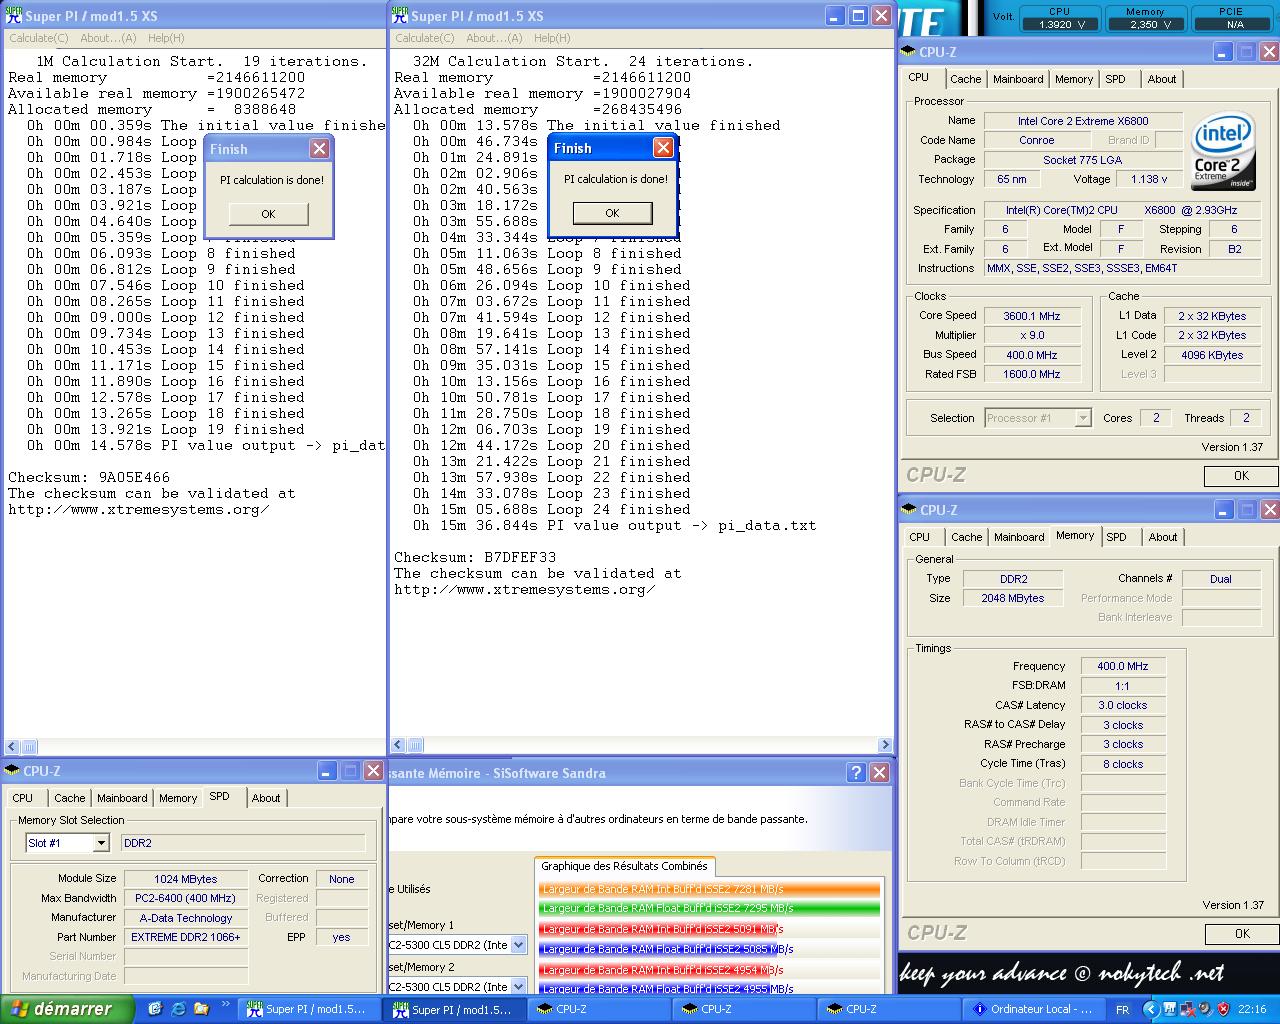Image resolution: width=1280 pixels, height=1024 pixels.
Task: Click the FR language indicator
Action: pos(1122,1010)
